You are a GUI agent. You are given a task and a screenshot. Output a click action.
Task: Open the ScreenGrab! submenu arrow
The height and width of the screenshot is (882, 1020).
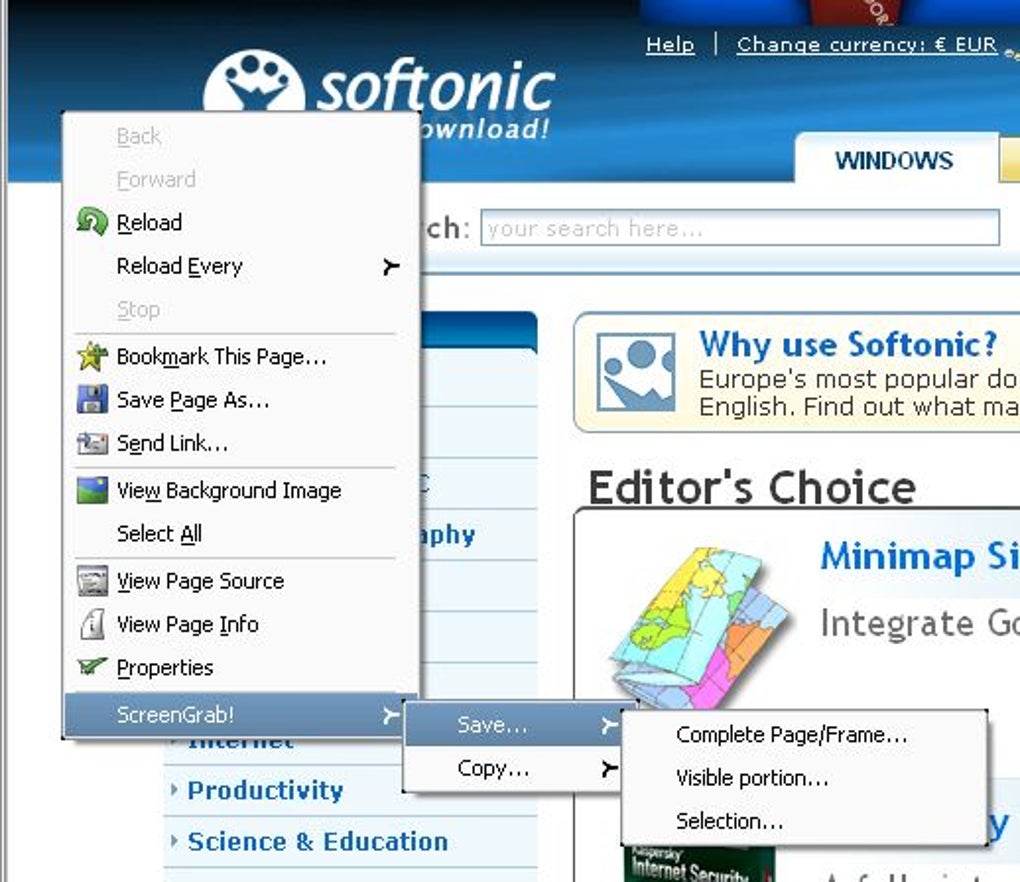point(390,715)
